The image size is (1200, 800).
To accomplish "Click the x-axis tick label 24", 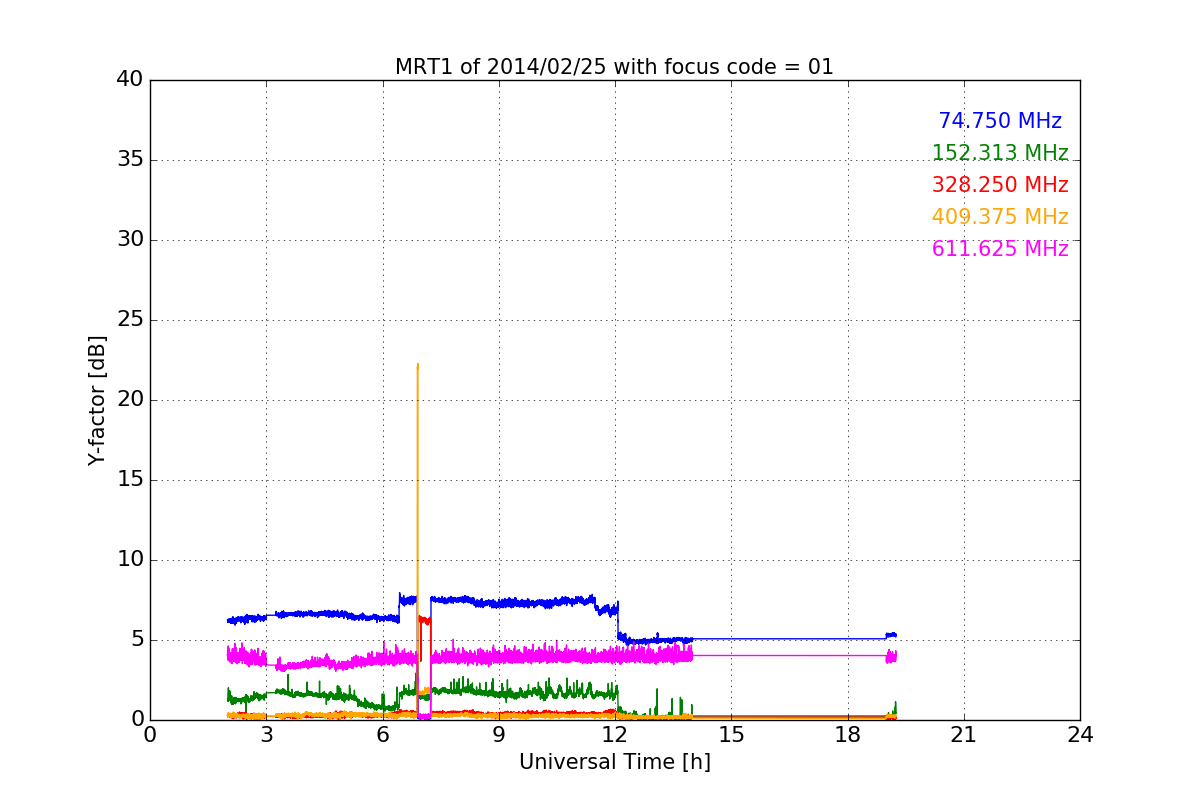I will click(1080, 735).
